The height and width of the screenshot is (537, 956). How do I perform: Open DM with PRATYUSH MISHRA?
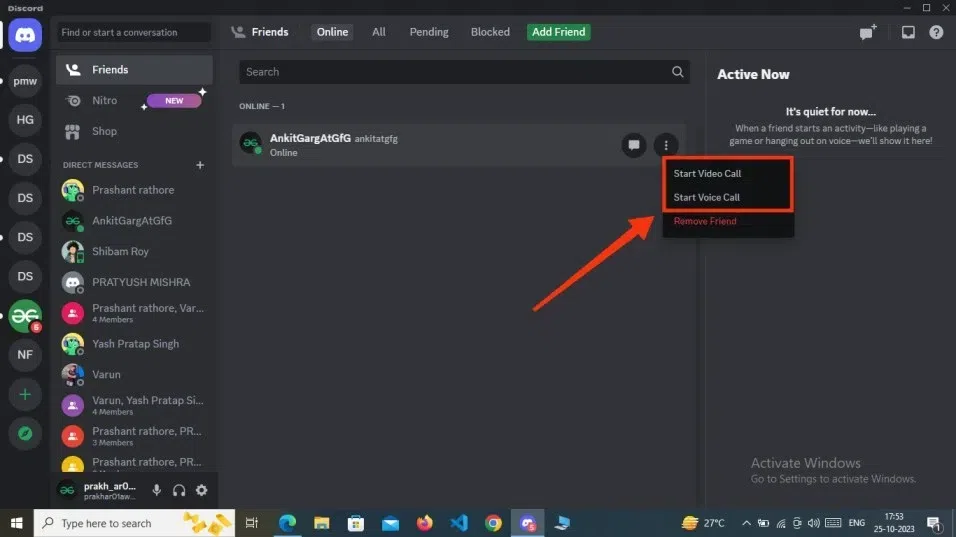[x=134, y=282]
